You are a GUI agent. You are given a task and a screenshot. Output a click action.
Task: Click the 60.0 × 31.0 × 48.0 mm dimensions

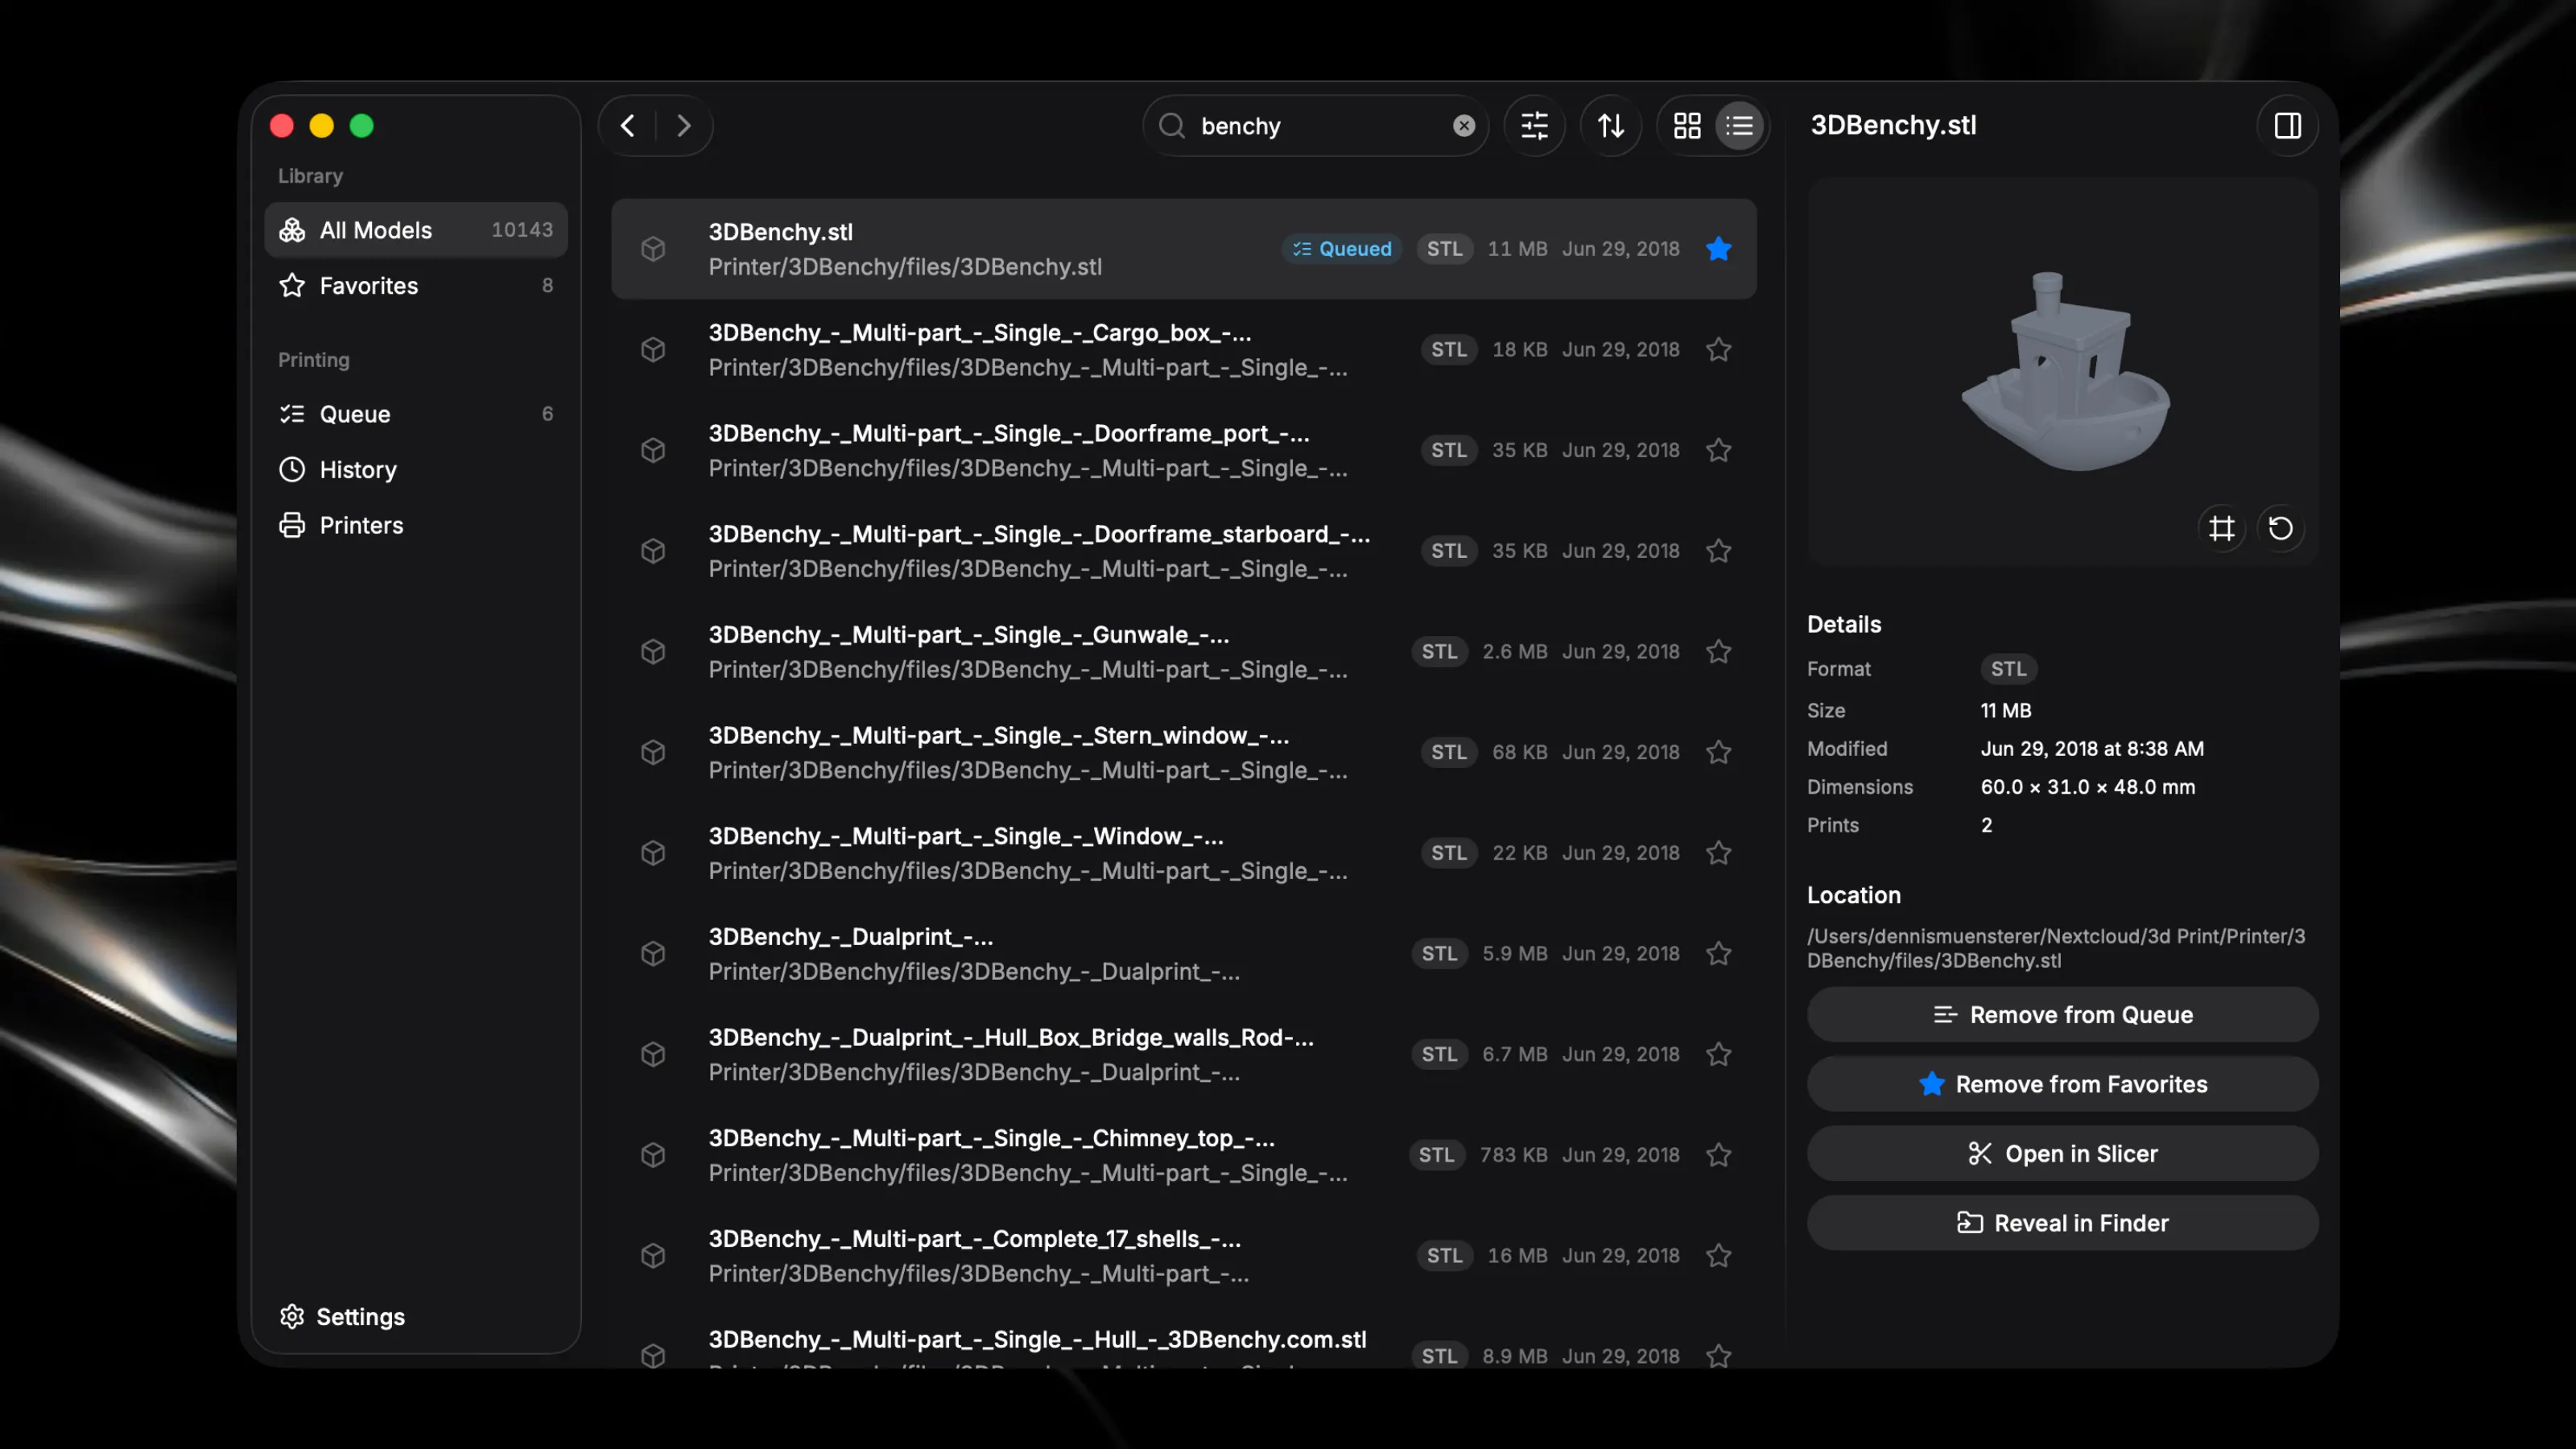pos(2088,787)
